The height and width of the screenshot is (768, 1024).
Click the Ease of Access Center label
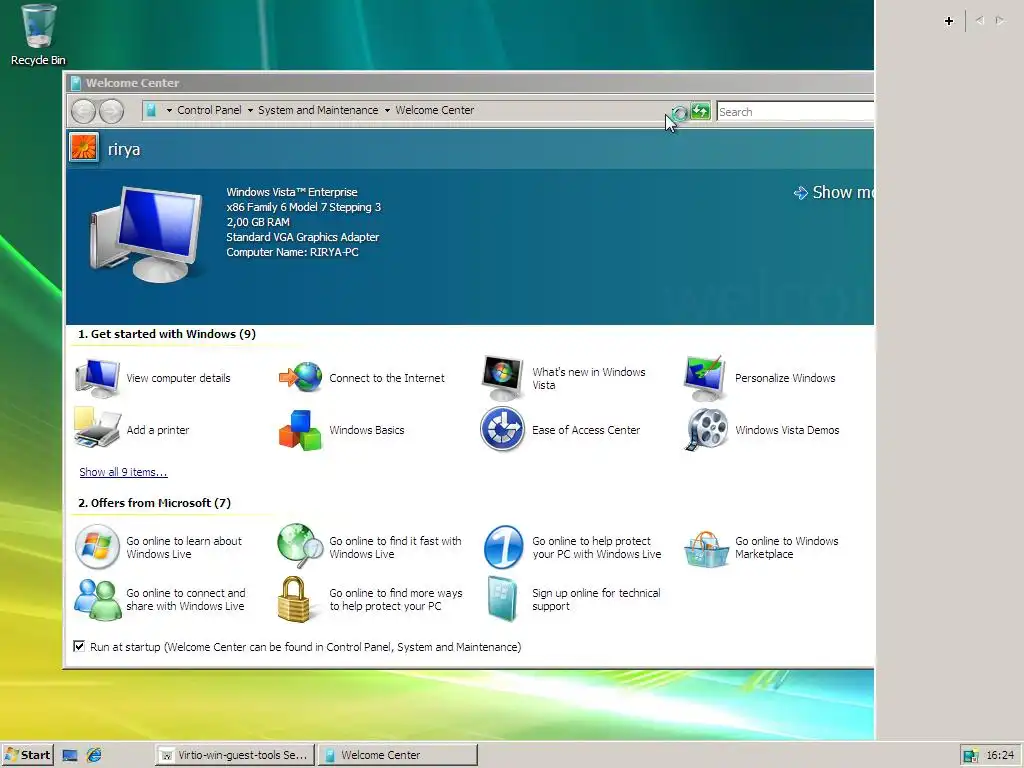(x=586, y=430)
